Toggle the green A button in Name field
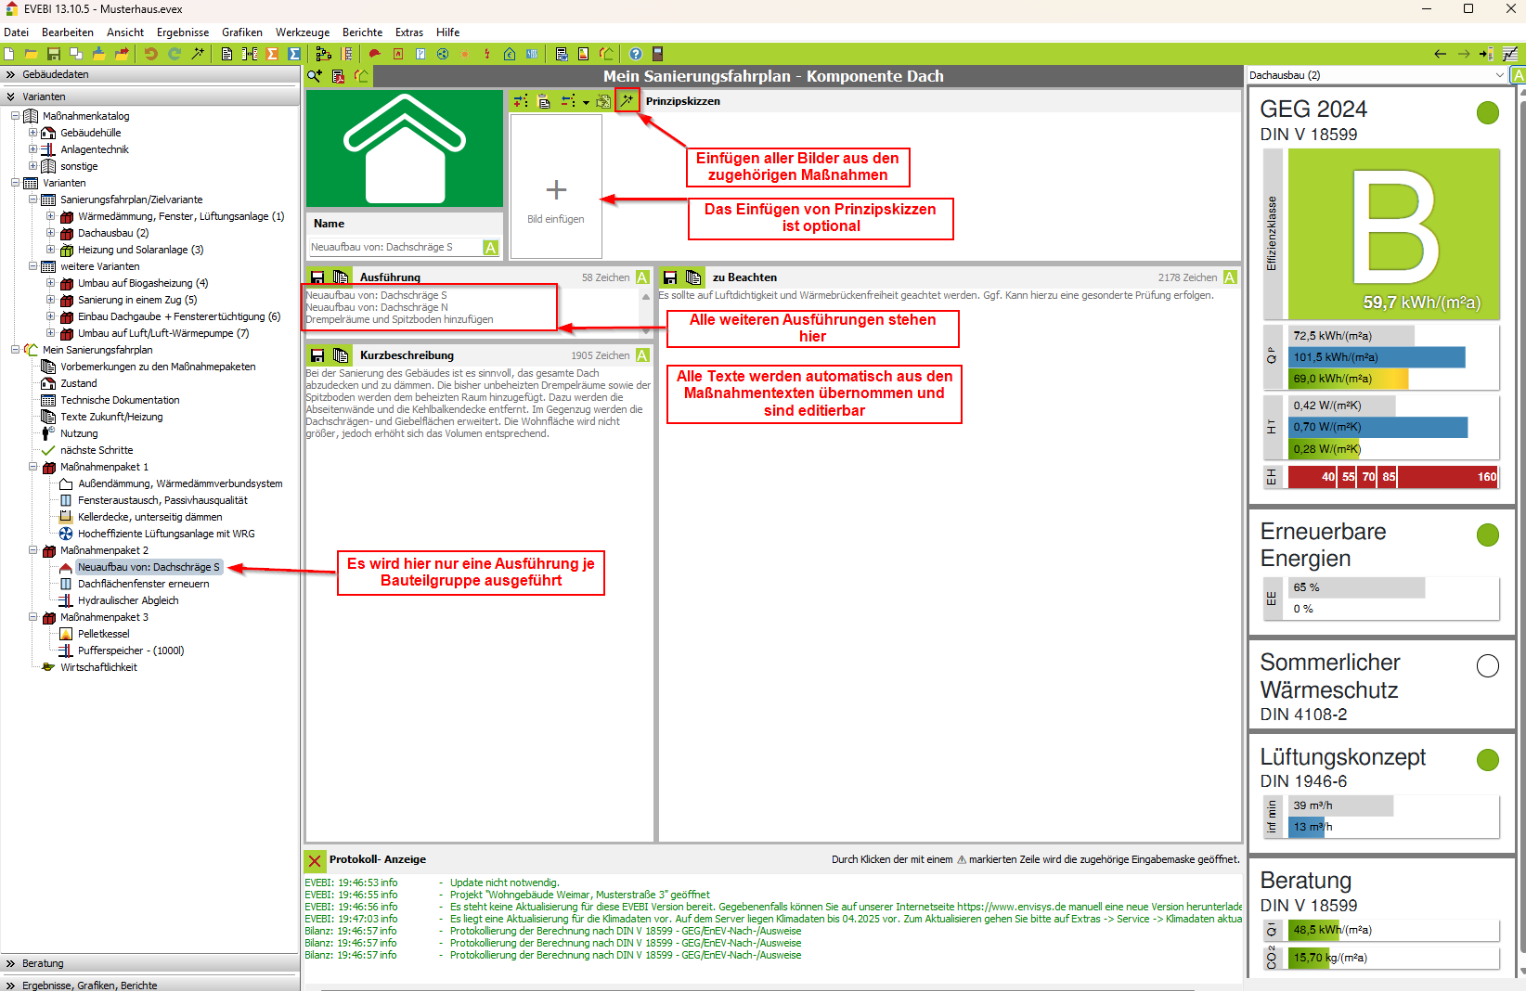Screen dimensions: 1526x991 point(491,248)
